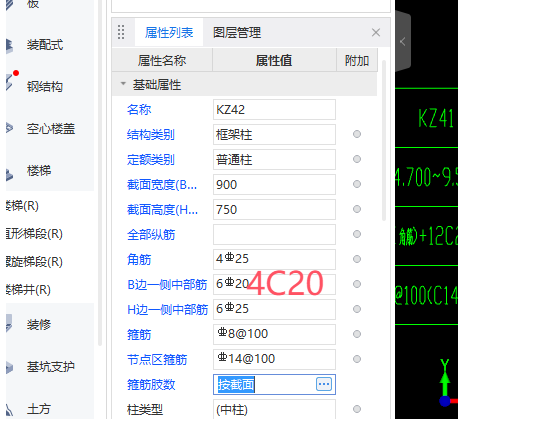The width and height of the screenshot is (545, 446).
Task: Open the 空心楼盖 category in sidebar
Action: point(50,129)
